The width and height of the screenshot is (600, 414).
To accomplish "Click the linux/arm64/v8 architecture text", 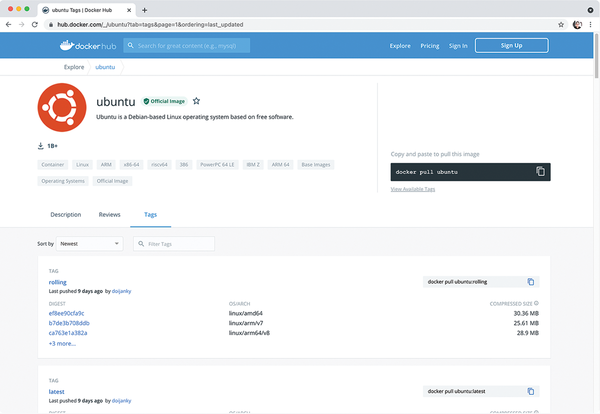I will click(249, 333).
